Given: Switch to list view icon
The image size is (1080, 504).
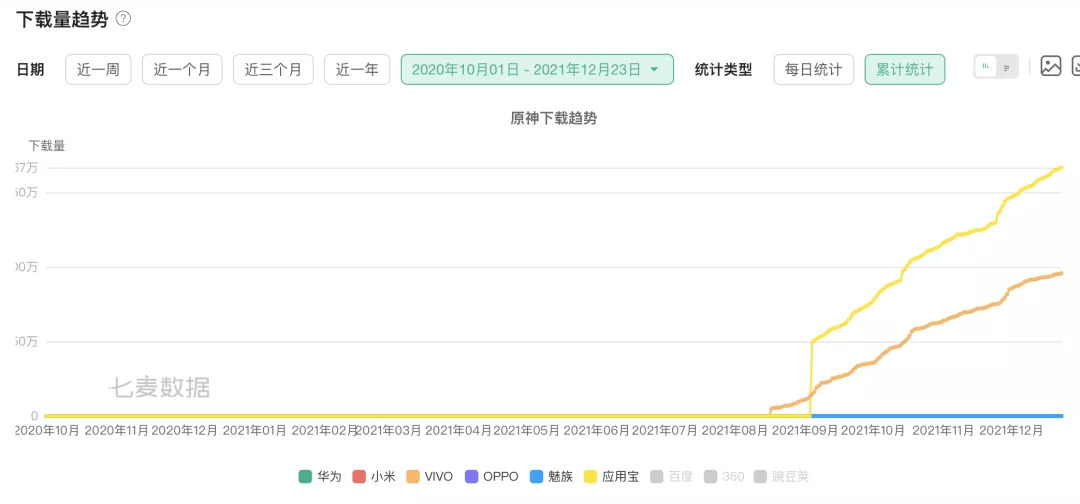Looking at the screenshot, I should click(x=1006, y=67).
